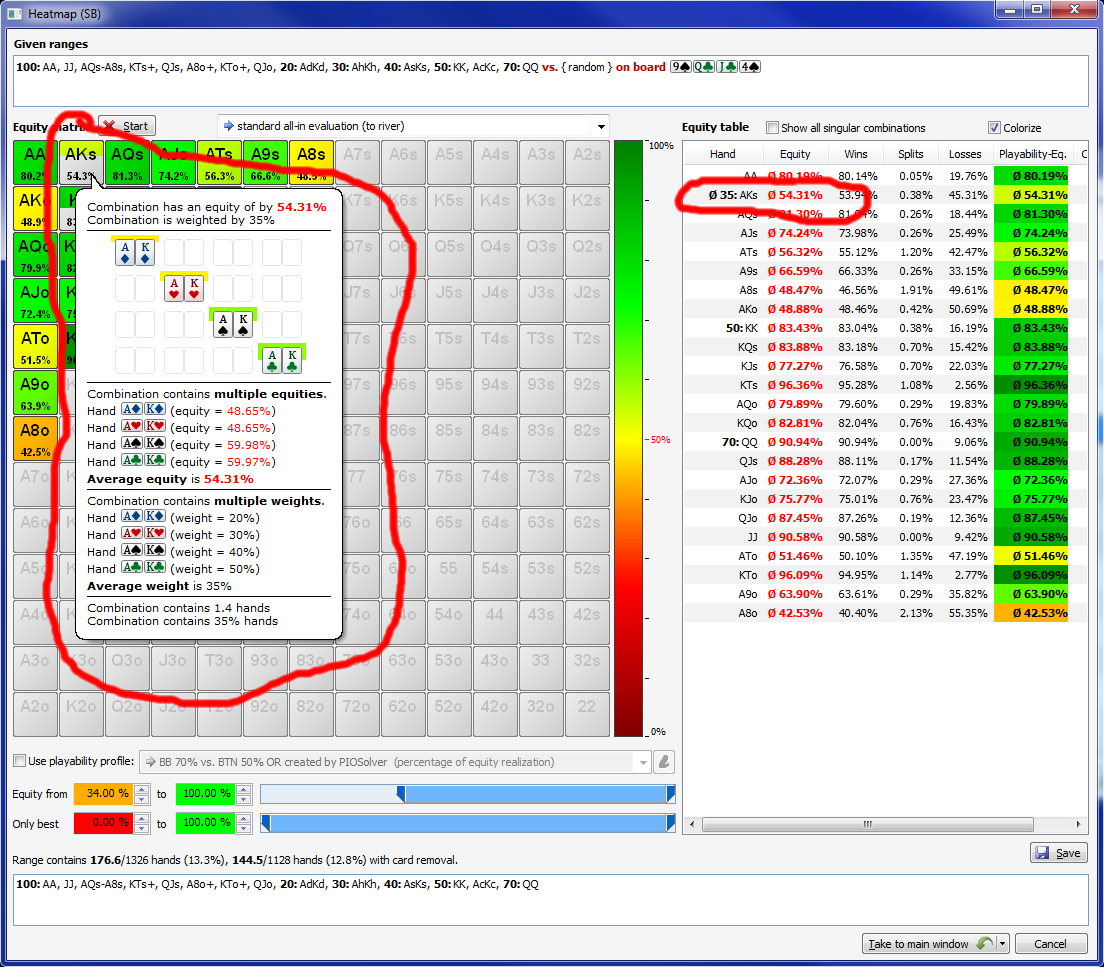Click the Equity range slider left handle

tap(401, 794)
